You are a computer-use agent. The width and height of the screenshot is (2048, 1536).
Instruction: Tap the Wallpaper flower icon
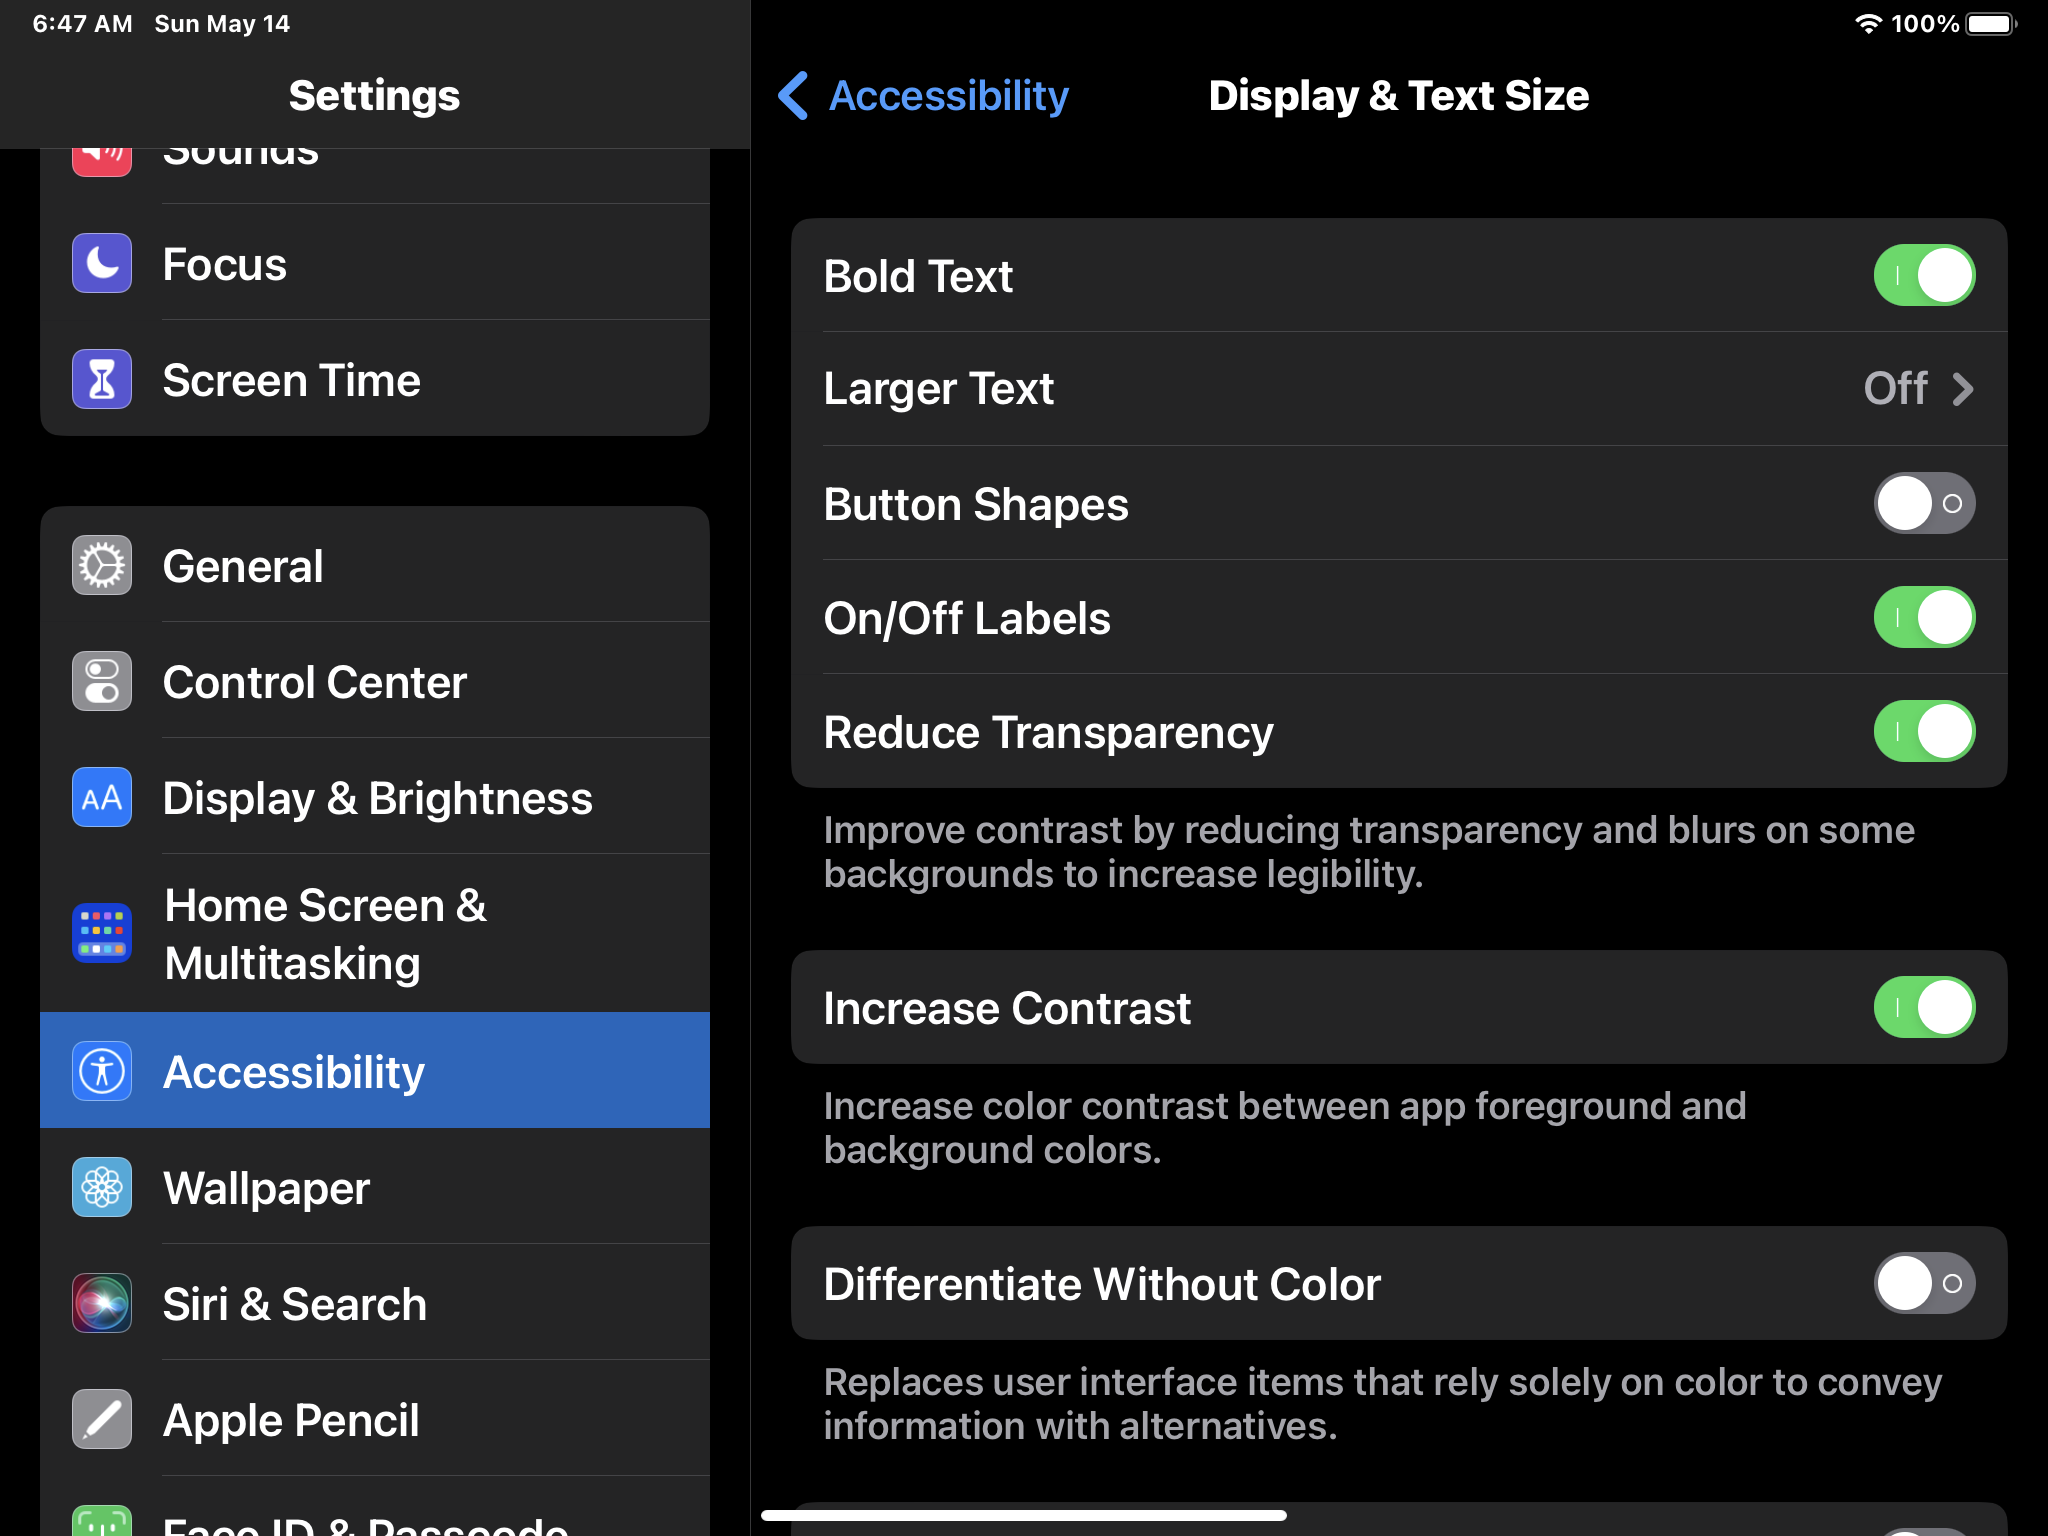point(102,1187)
